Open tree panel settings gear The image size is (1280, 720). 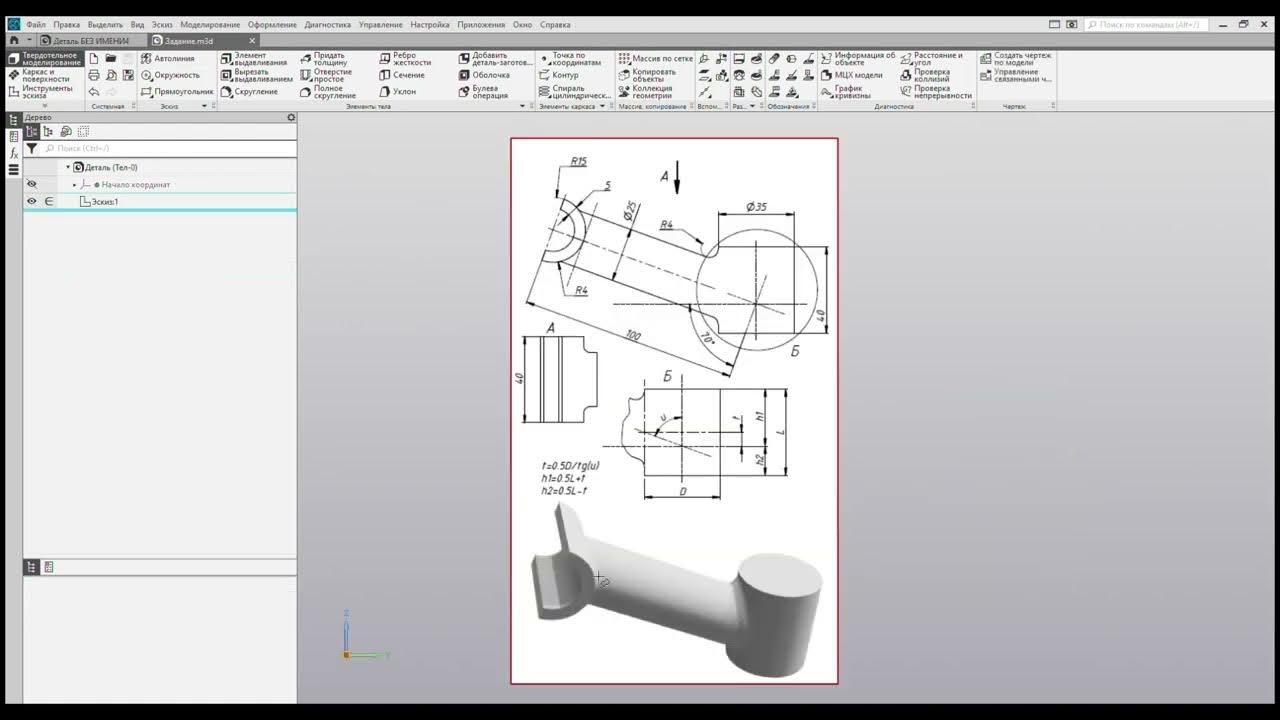pos(291,117)
